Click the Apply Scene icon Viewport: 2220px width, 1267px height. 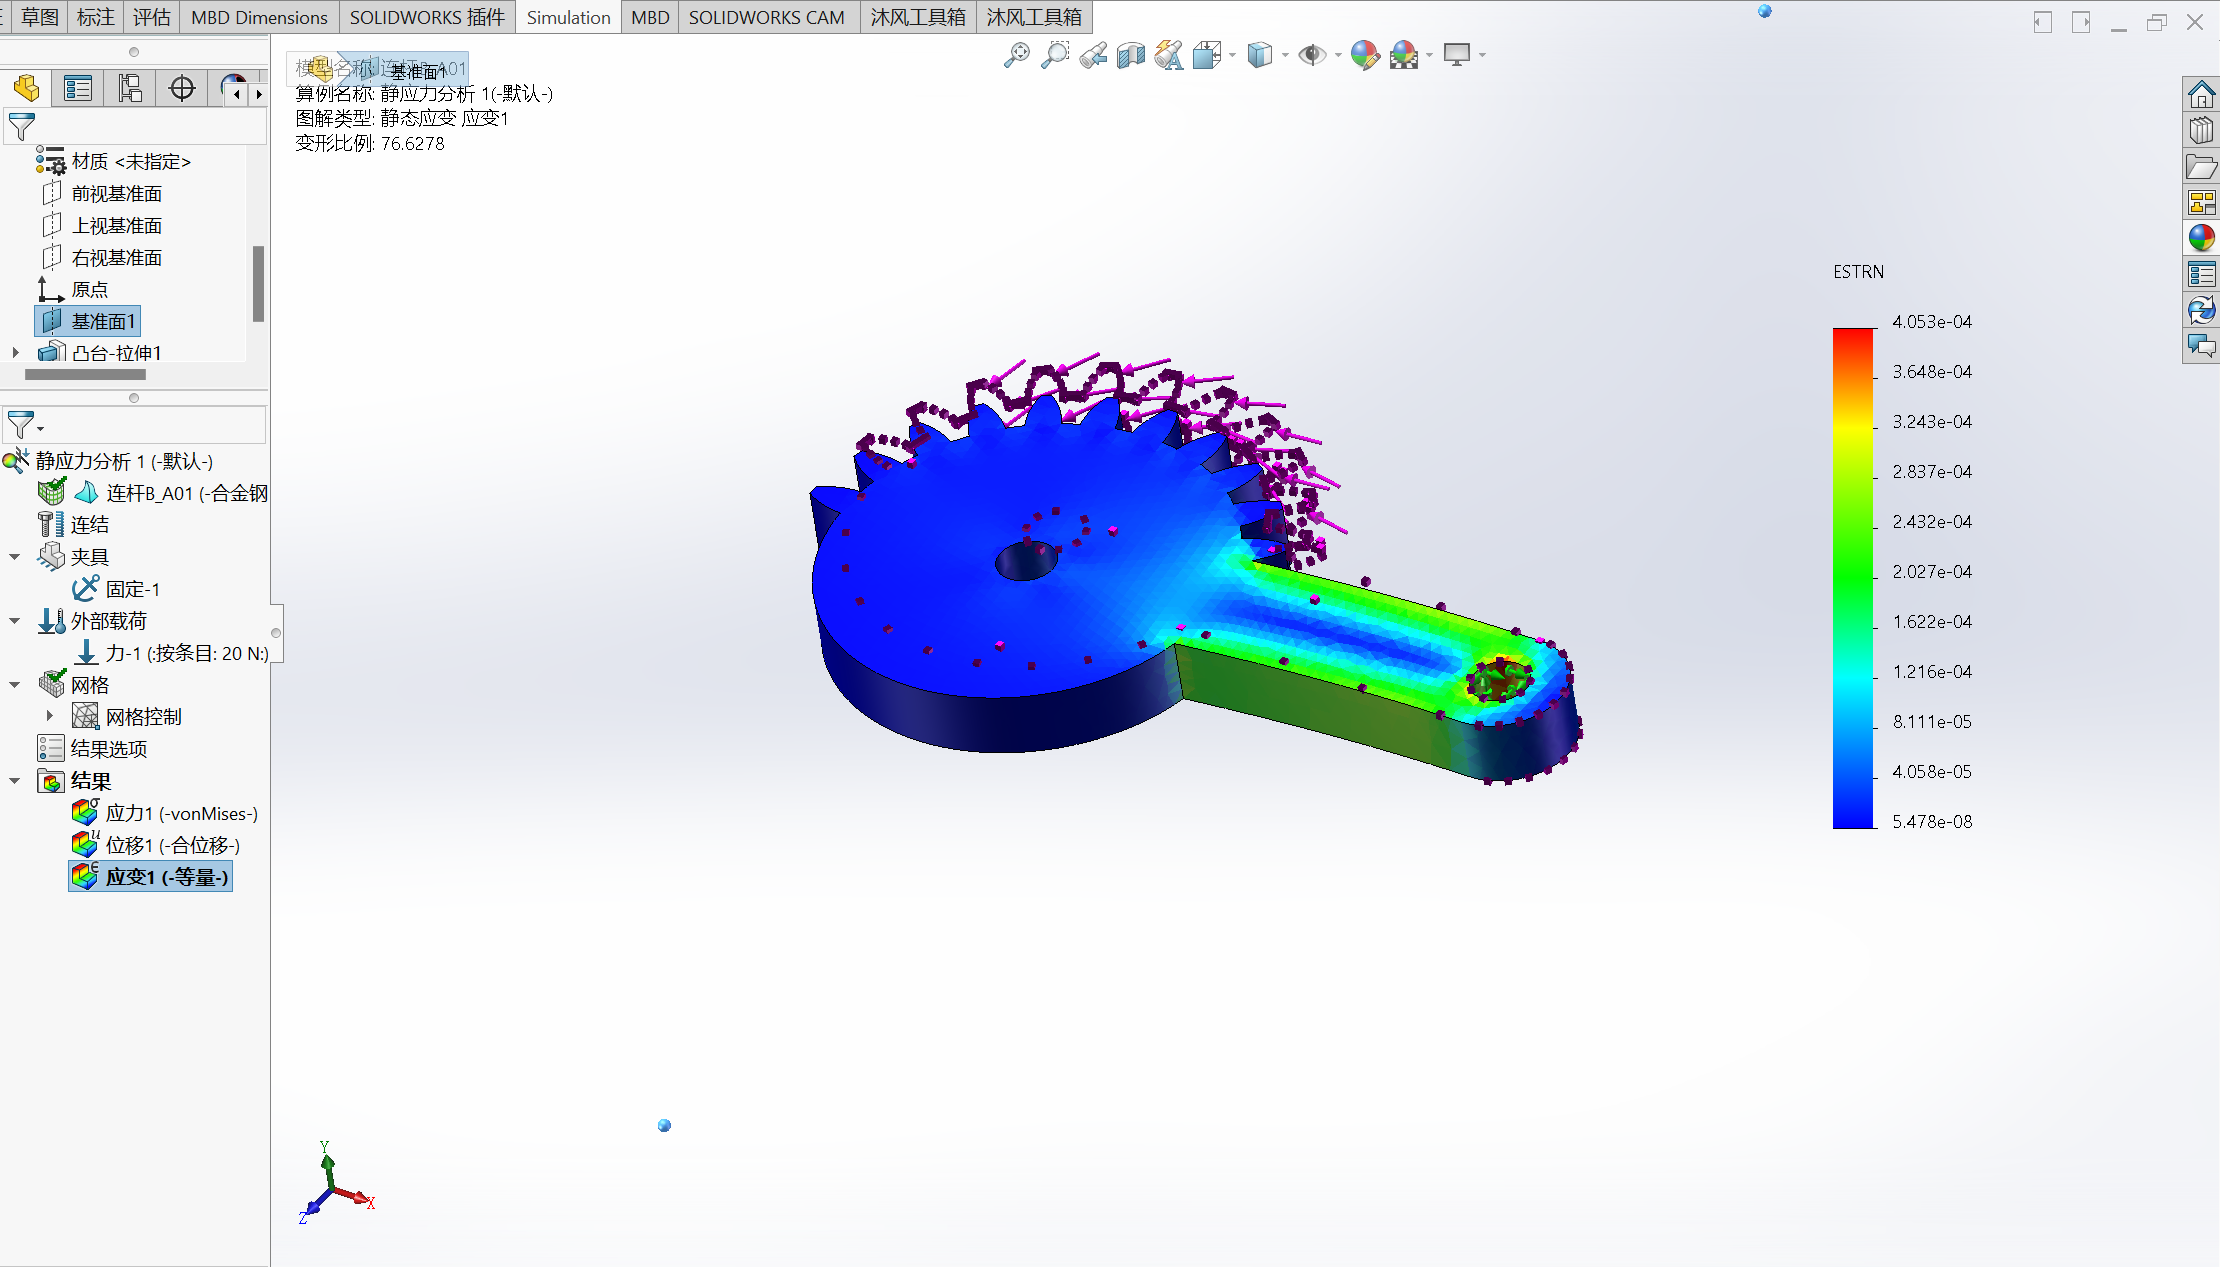click(x=1404, y=55)
